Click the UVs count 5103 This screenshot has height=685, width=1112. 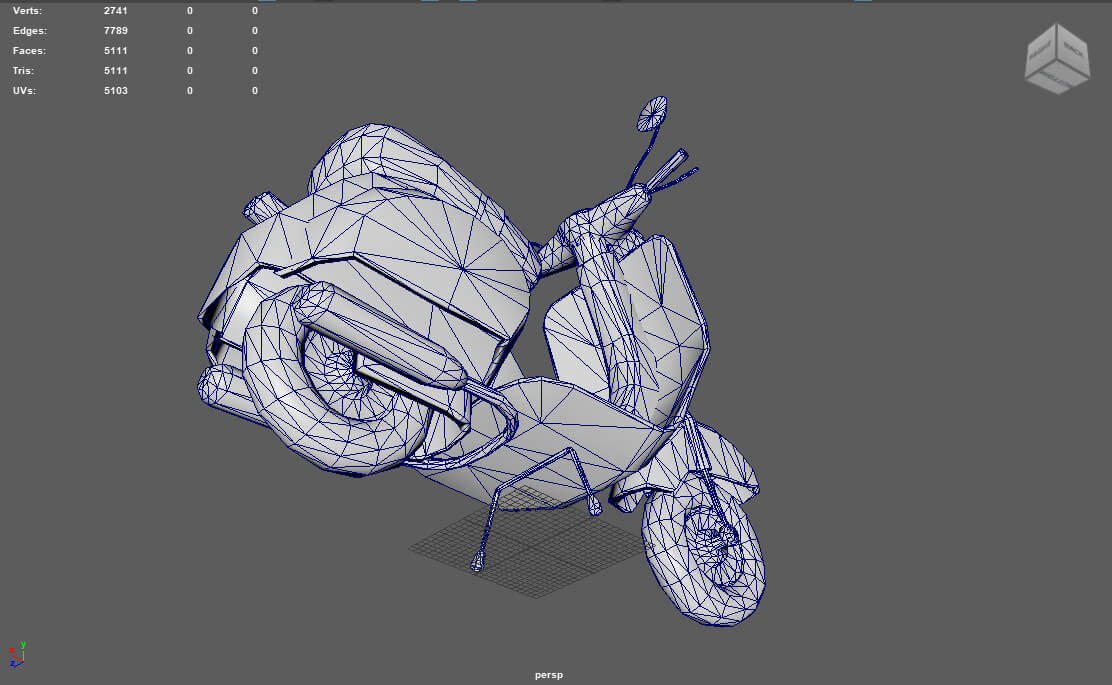pyautogui.click(x=116, y=90)
